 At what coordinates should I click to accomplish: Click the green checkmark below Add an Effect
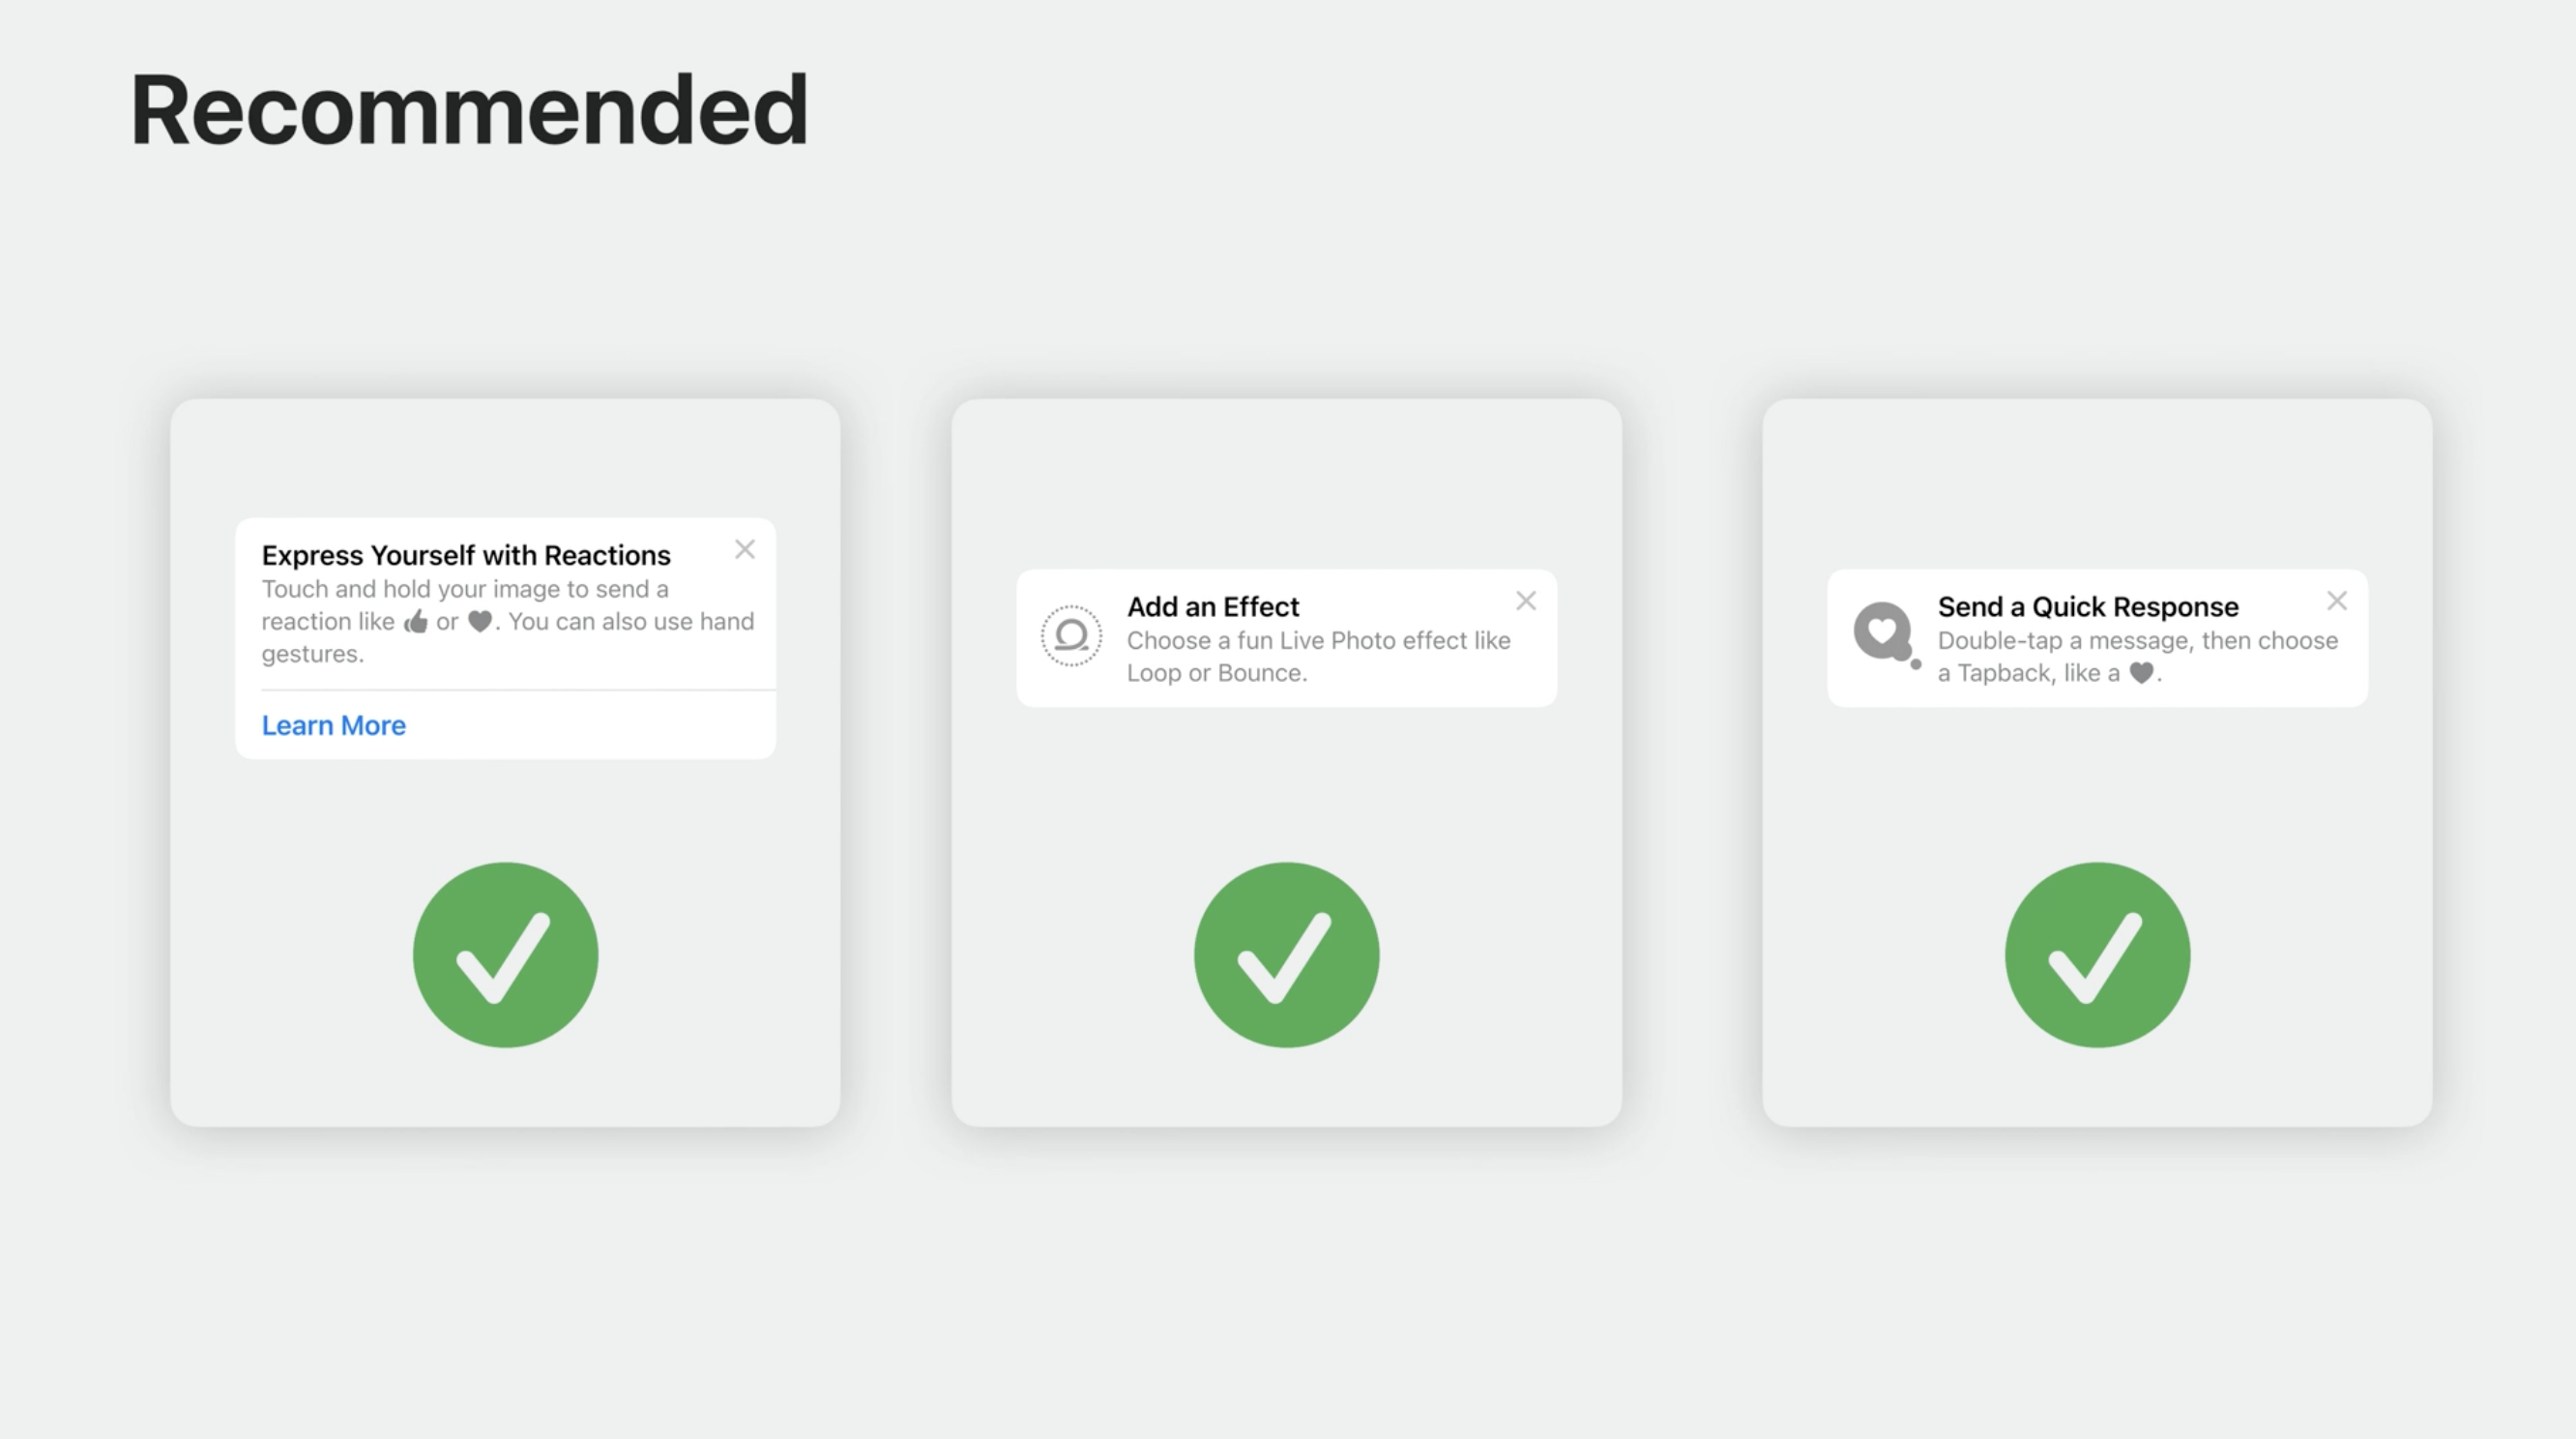1286,955
